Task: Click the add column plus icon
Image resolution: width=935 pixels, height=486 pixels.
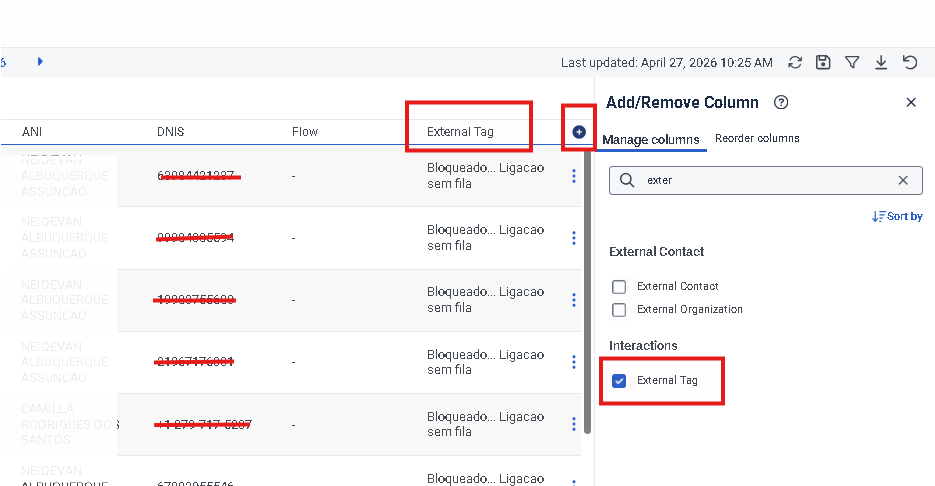Action: click(579, 132)
